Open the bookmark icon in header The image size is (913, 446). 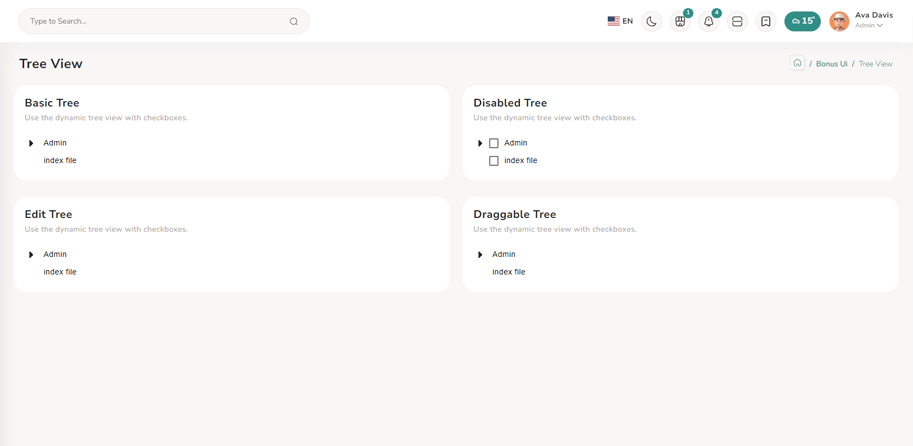pyautogui.click(x=765, y=21)
